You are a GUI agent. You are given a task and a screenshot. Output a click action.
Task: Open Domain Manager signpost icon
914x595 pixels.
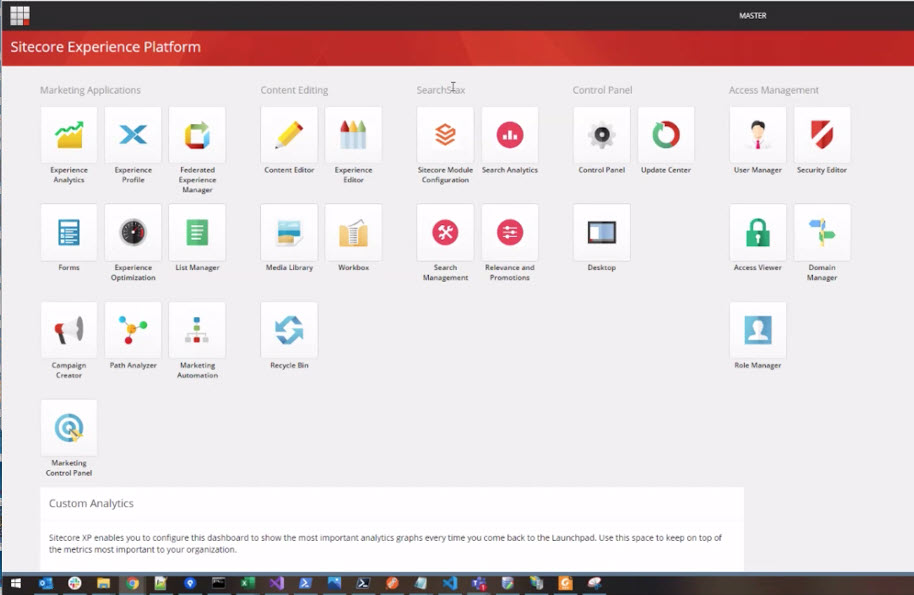(x=822, y=233)
